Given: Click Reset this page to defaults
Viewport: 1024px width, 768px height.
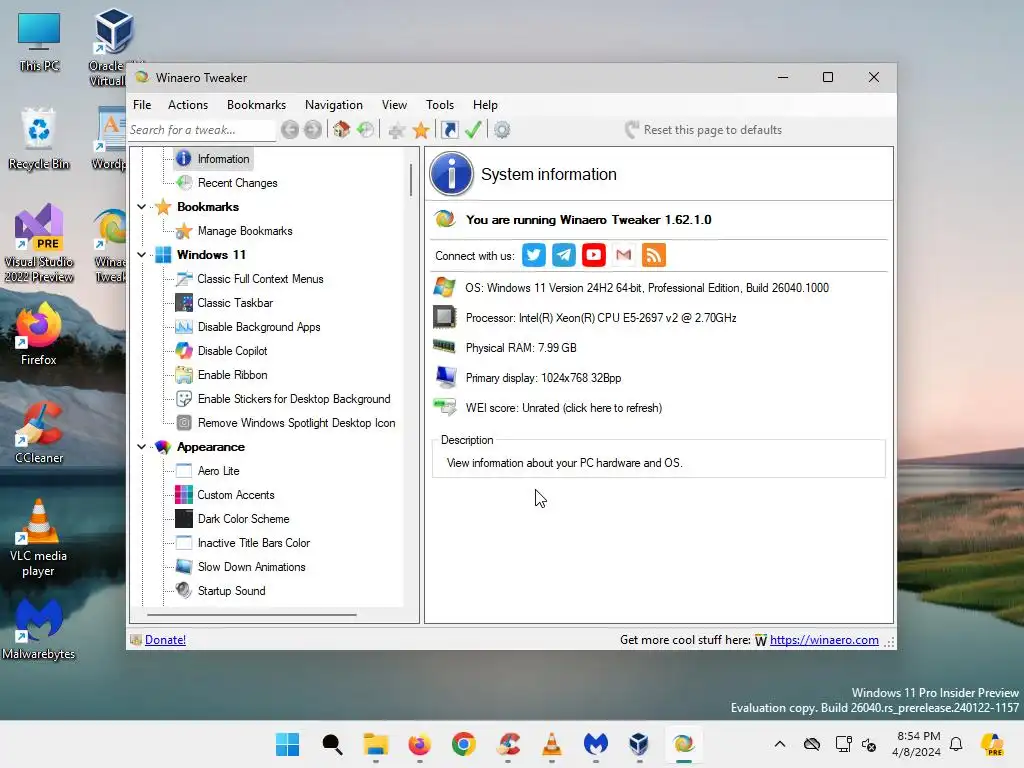Looking at the screenshot, I should pyautogui.click(x=703, y=130).
